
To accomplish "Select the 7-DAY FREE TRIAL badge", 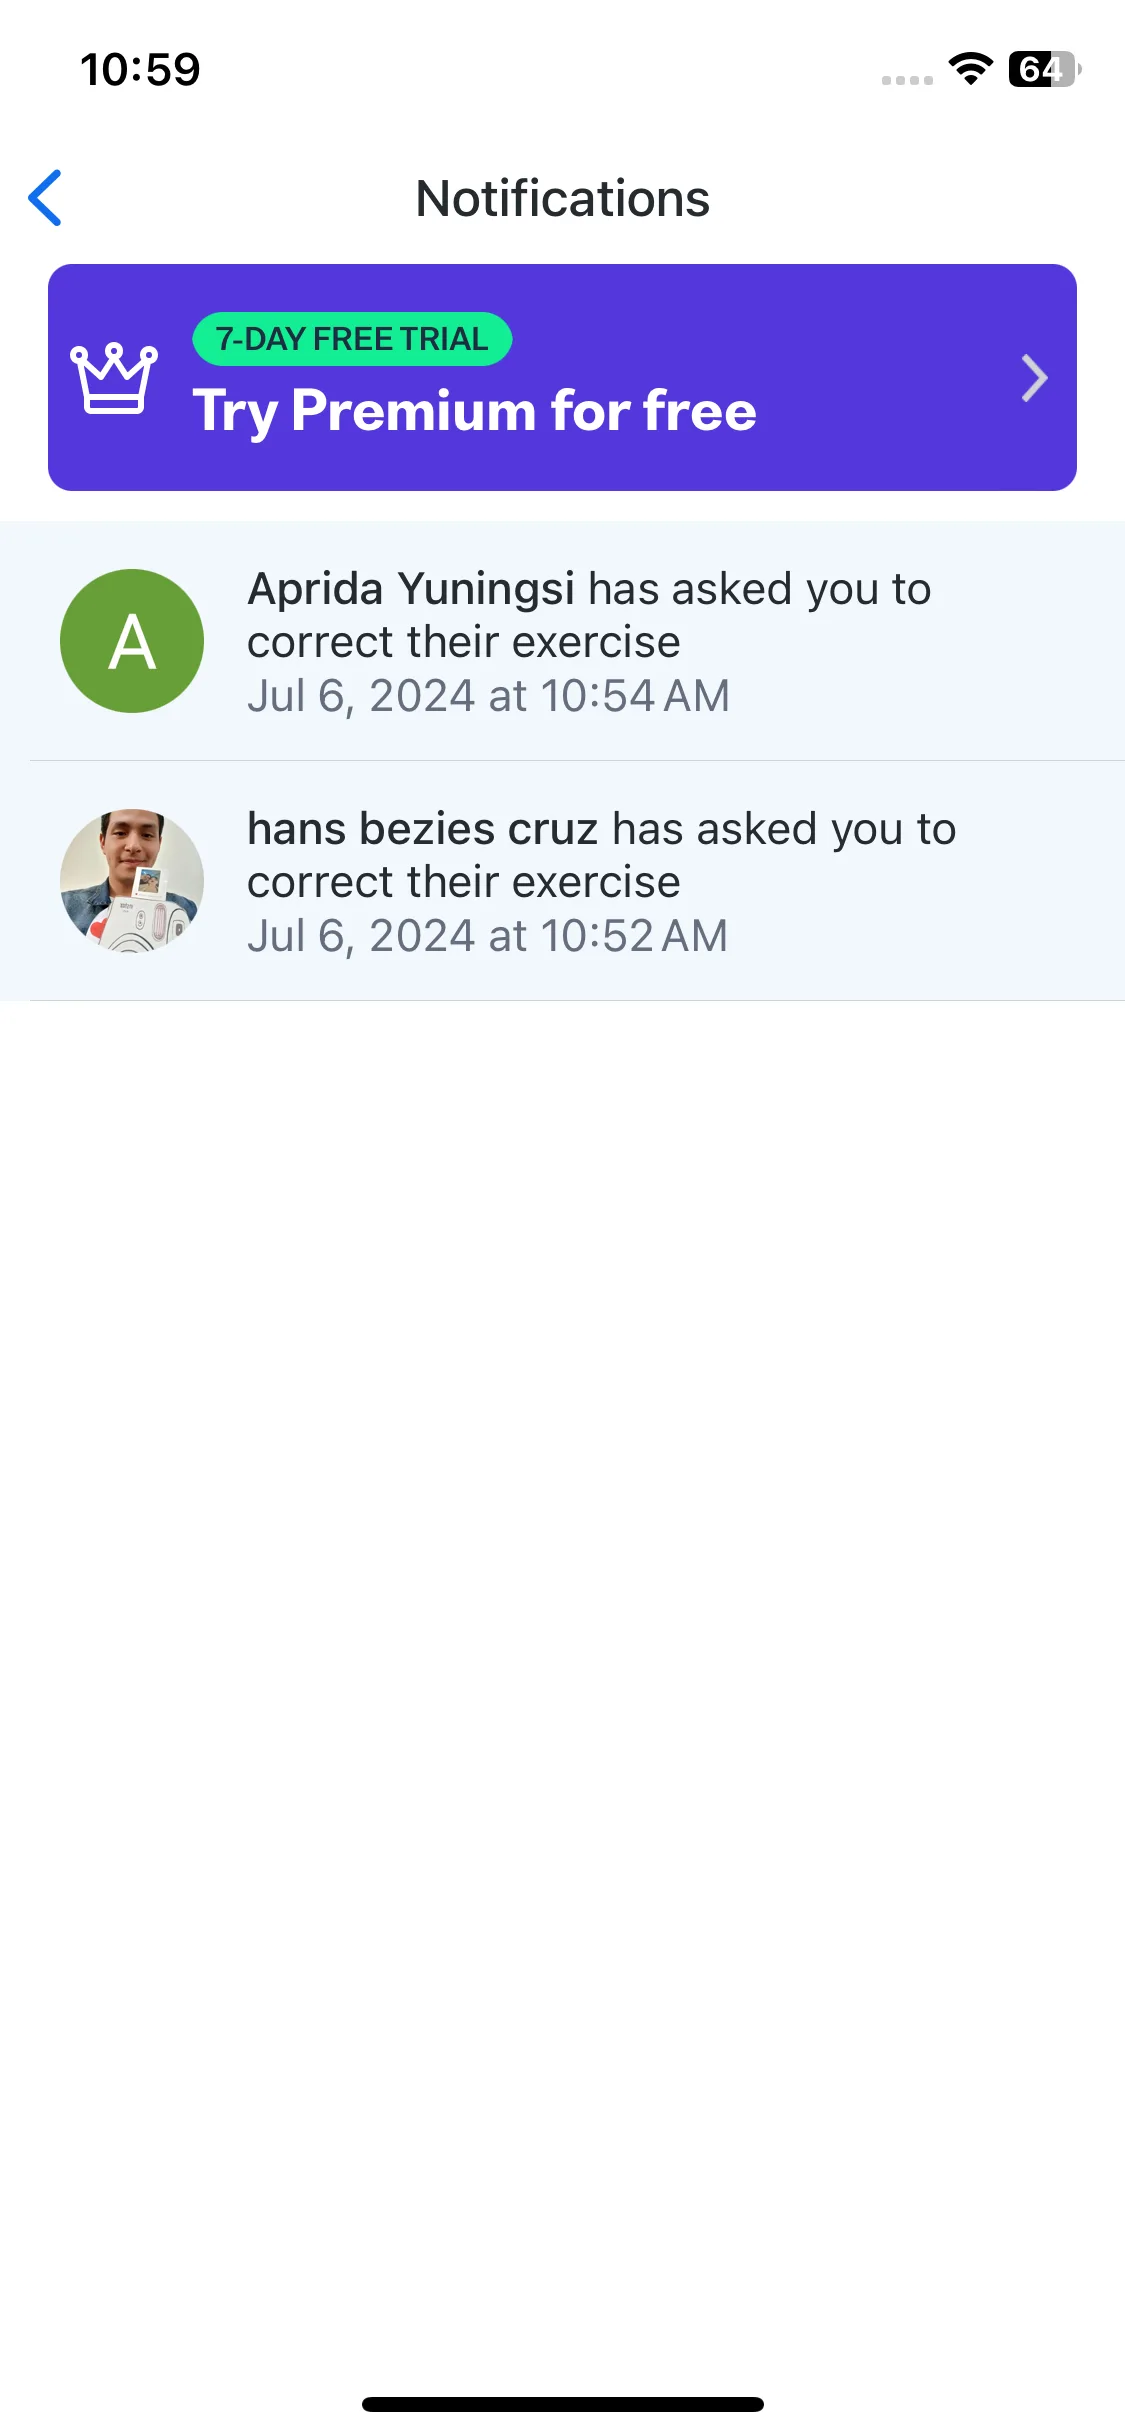I will pyautogui.click(x=352, y=339).
